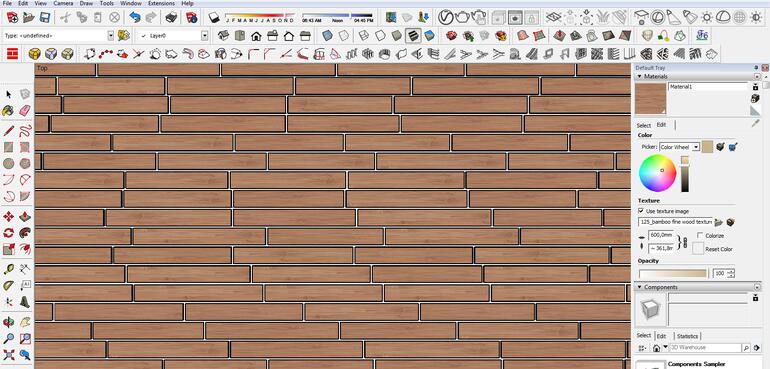The height and width of the screenshot is (369, 770).
Task: Click the Redo arrow icon
Action: [x=151, y=18]
